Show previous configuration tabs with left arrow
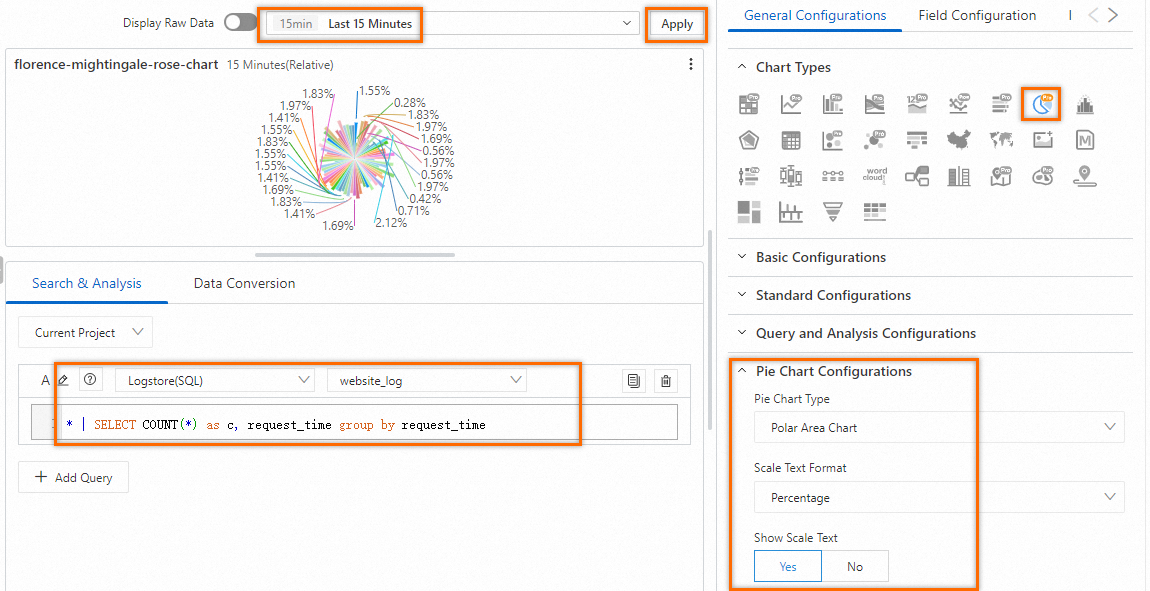 [x=1093, y=15]
